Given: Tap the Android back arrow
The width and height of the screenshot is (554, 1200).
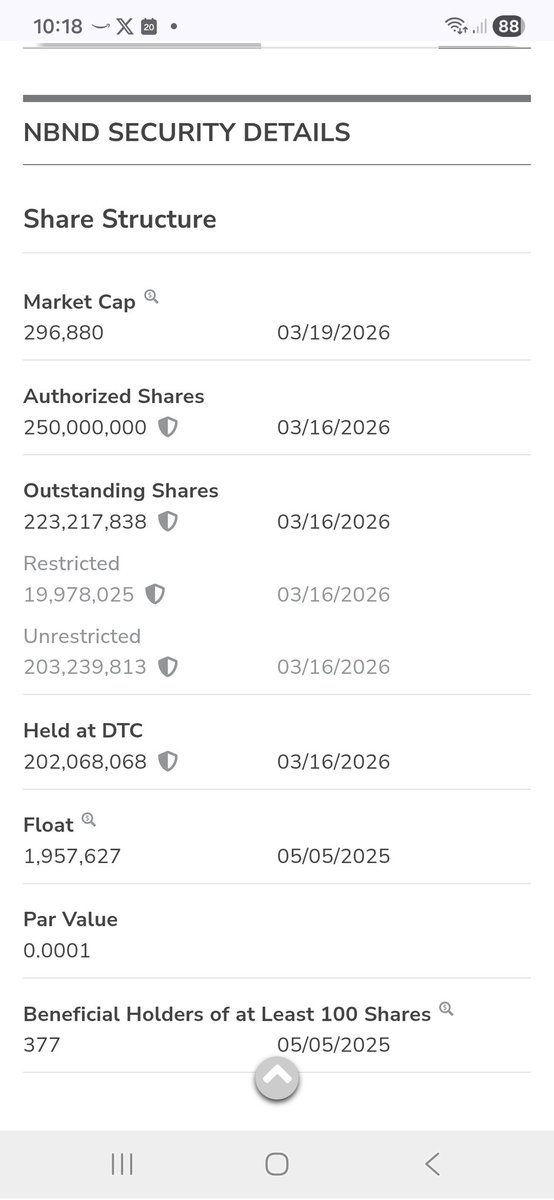Looking at the screenshot, I should [x=432, y=1163].
